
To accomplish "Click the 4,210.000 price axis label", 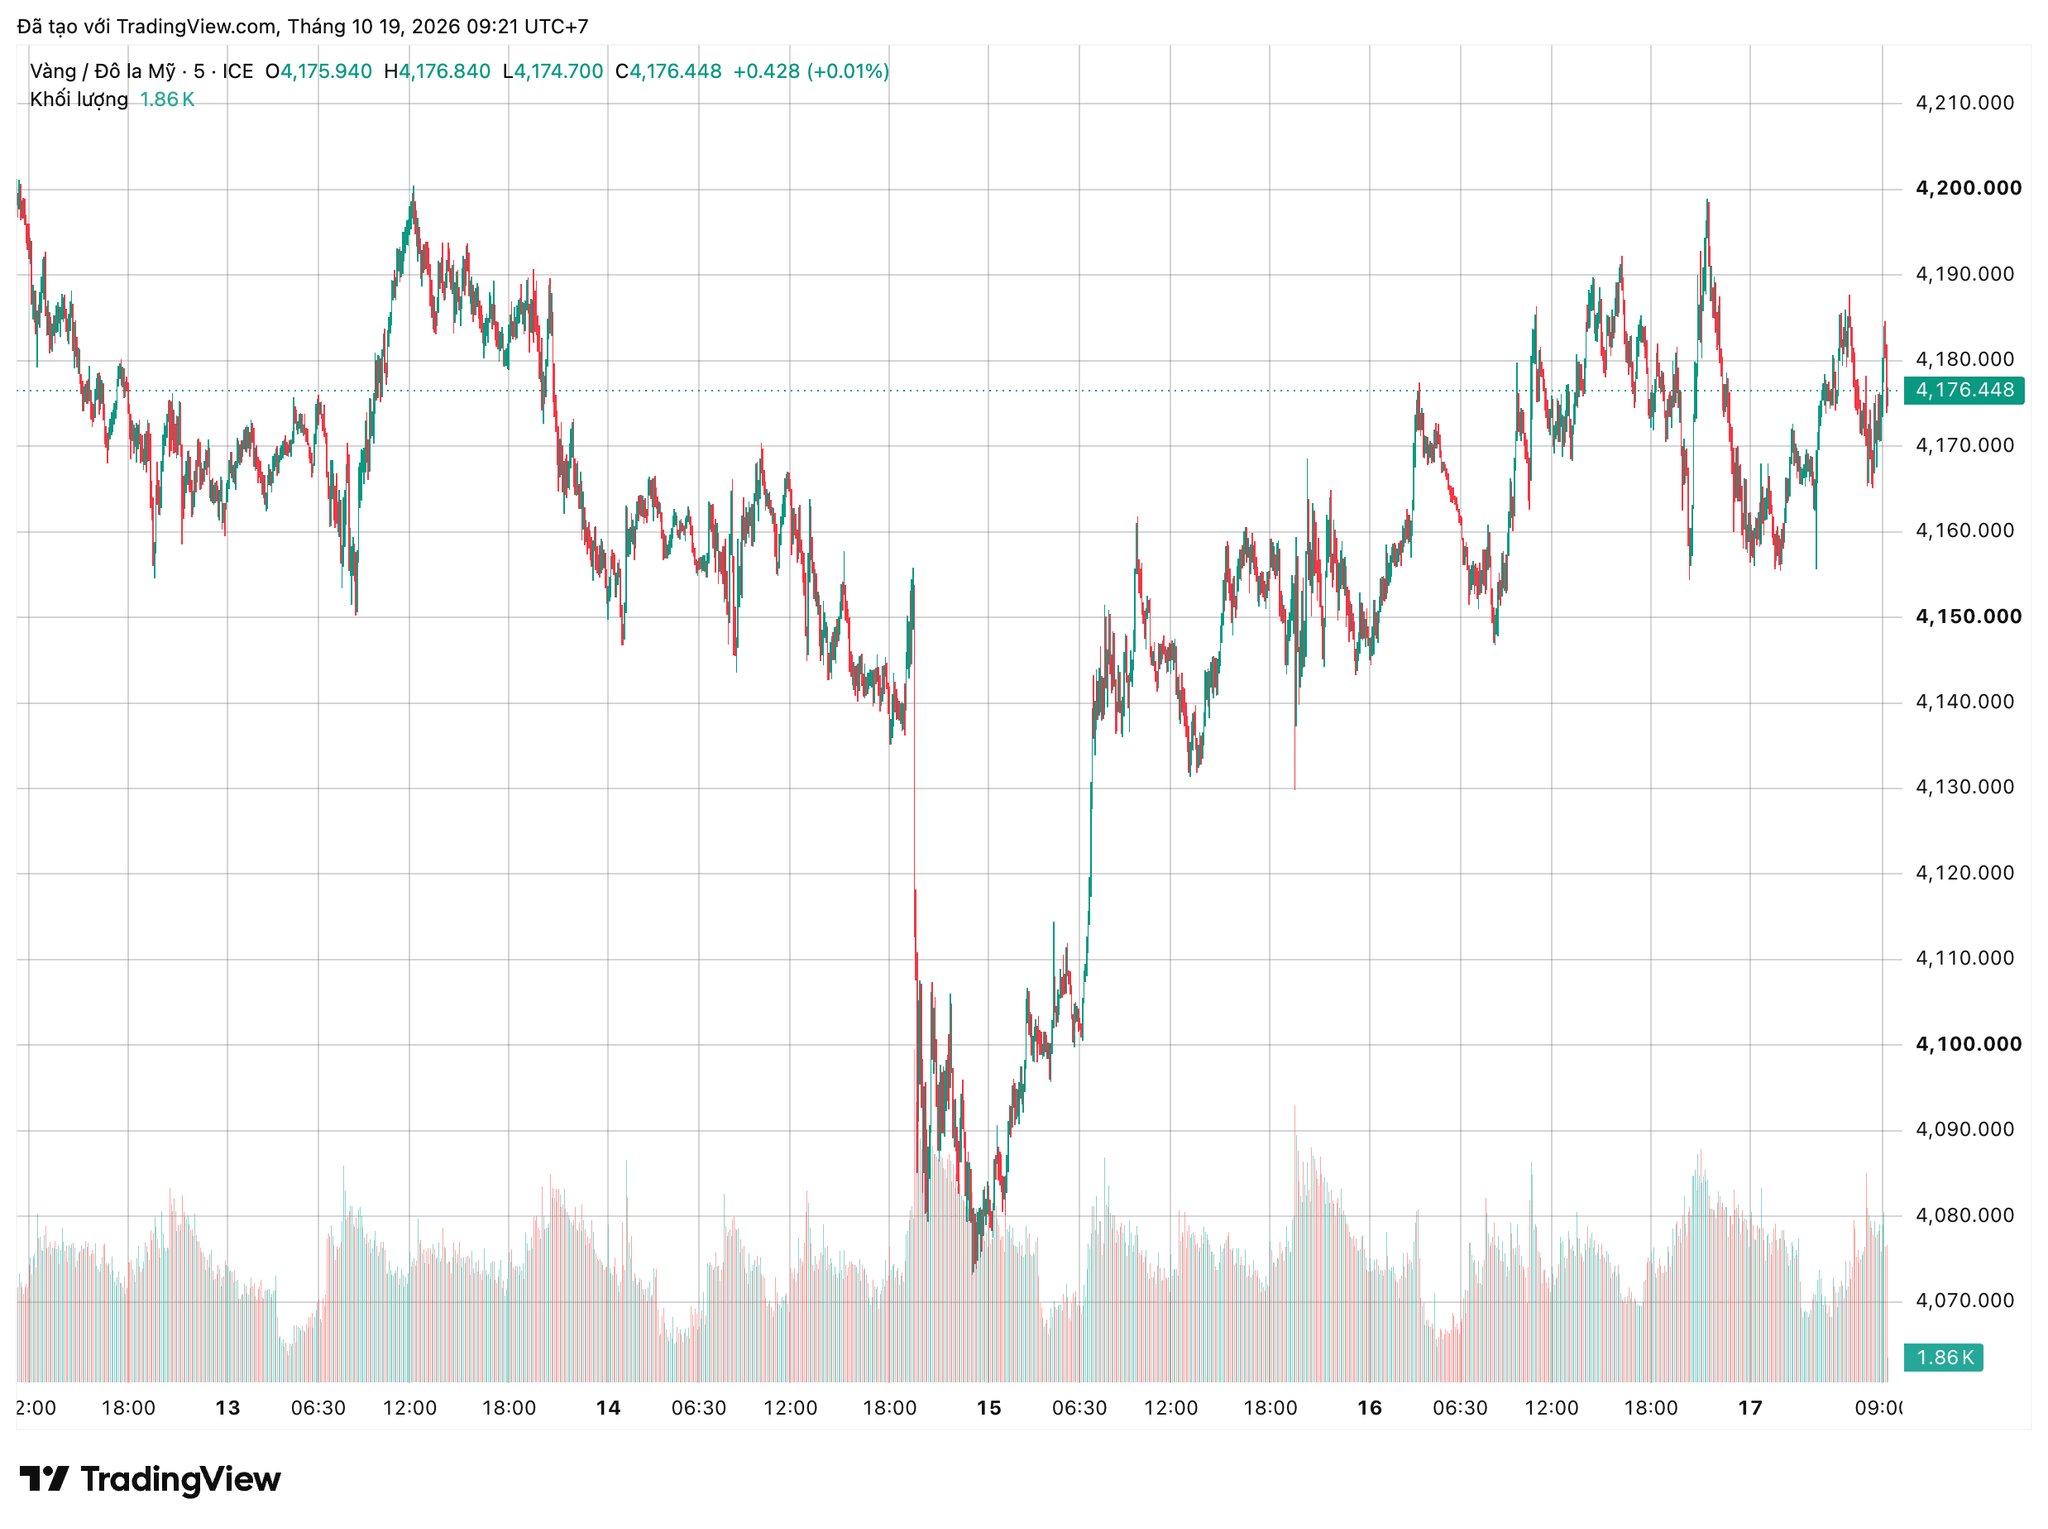I will [1964, 103].
